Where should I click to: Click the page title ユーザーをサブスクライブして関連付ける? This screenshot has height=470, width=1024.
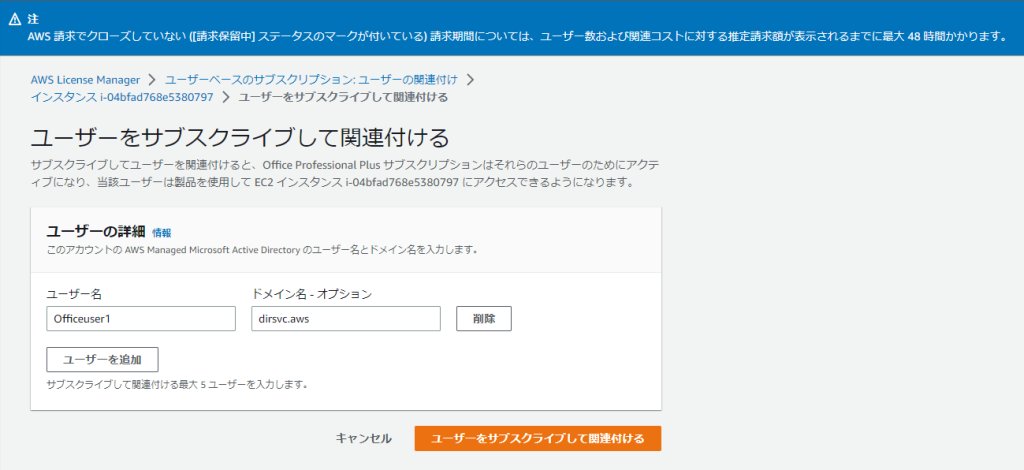240,138
